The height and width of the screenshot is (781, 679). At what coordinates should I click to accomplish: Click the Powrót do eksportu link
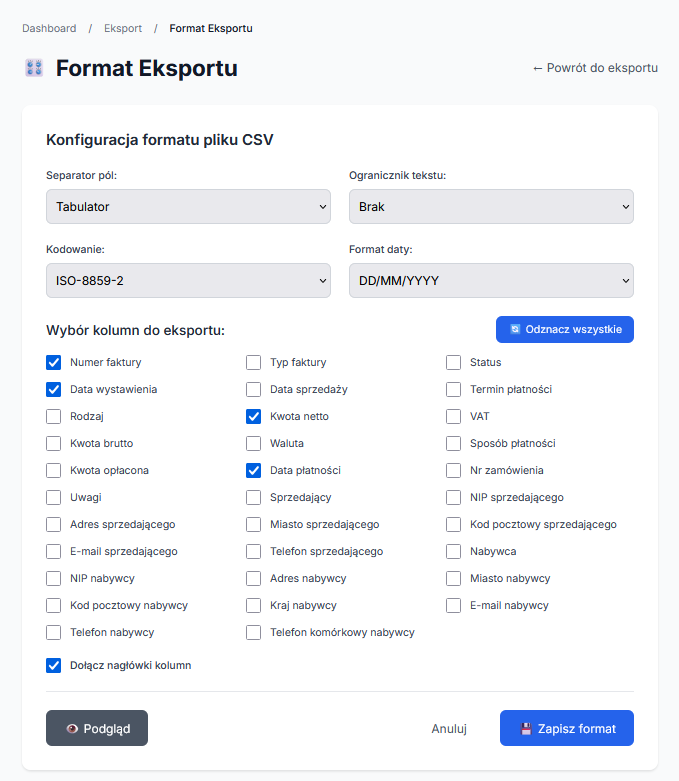click(595, 68)
